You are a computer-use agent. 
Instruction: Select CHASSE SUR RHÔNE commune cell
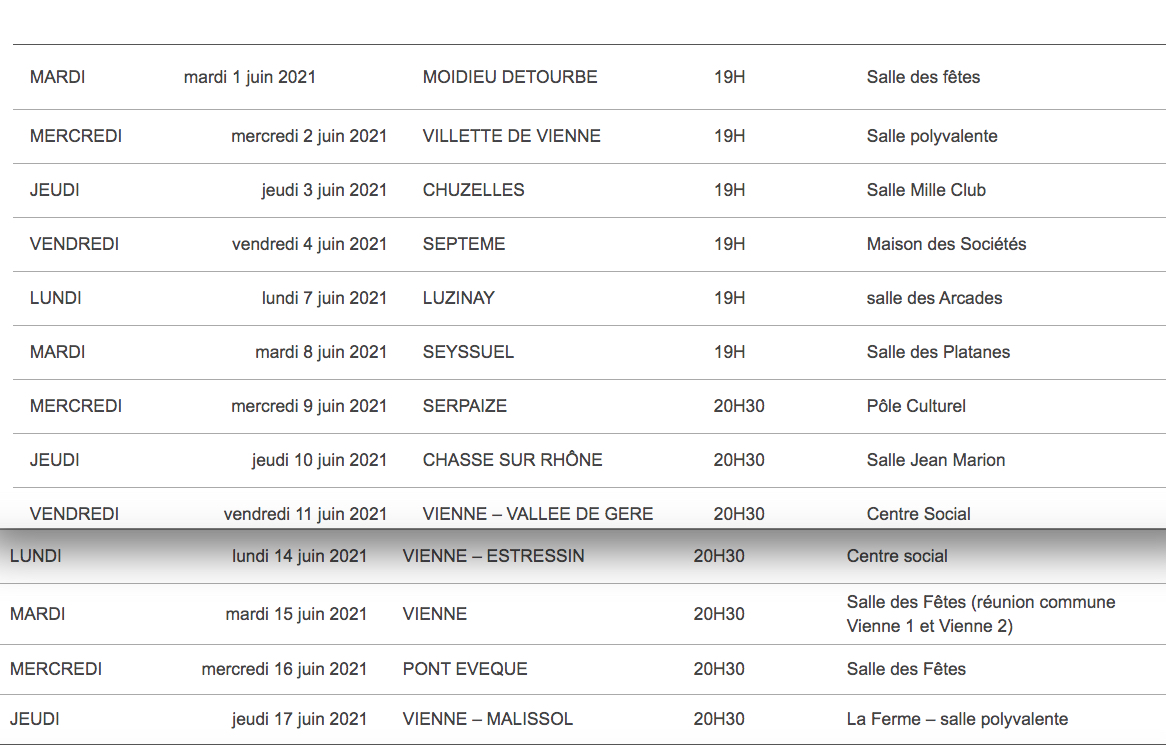[x=512, y=460]
